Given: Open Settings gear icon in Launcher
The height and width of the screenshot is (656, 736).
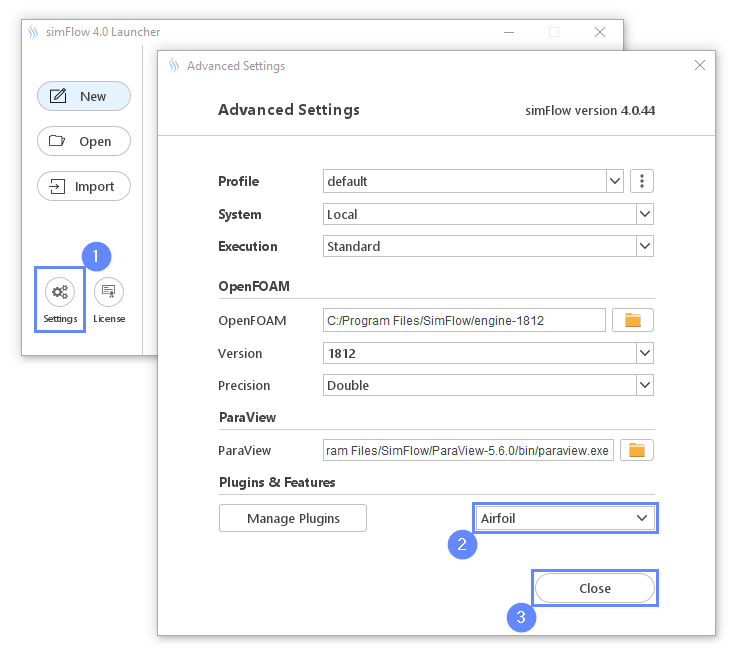Looking at the screenshot, I should 60,292.
